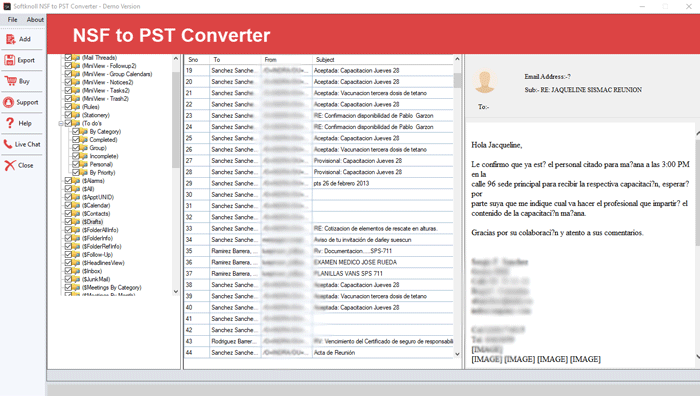Viewport: 700px width, 396px height.
Task: Click folder icon of ($Calendar)
Action: pyautogui.click(x=76, y=205)
